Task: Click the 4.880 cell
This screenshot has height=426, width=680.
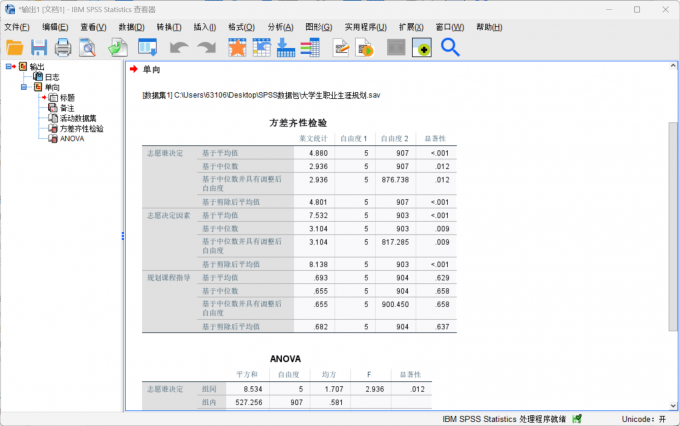Action: [x=318, y=153]
